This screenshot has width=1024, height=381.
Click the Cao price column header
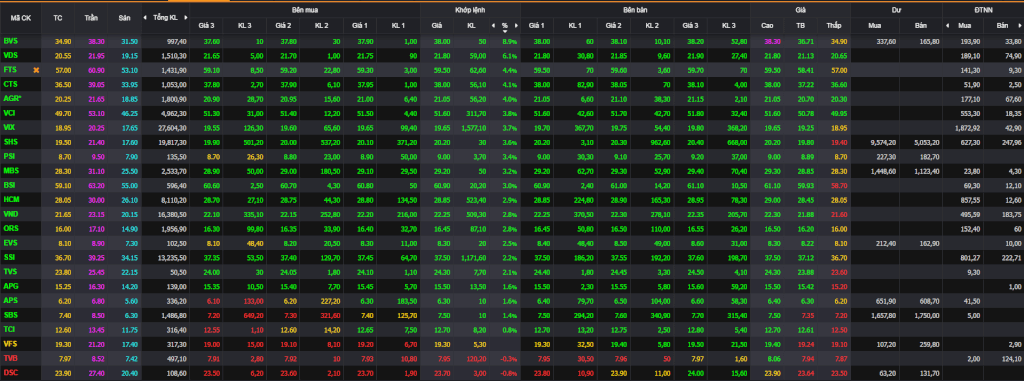point(767,25)
